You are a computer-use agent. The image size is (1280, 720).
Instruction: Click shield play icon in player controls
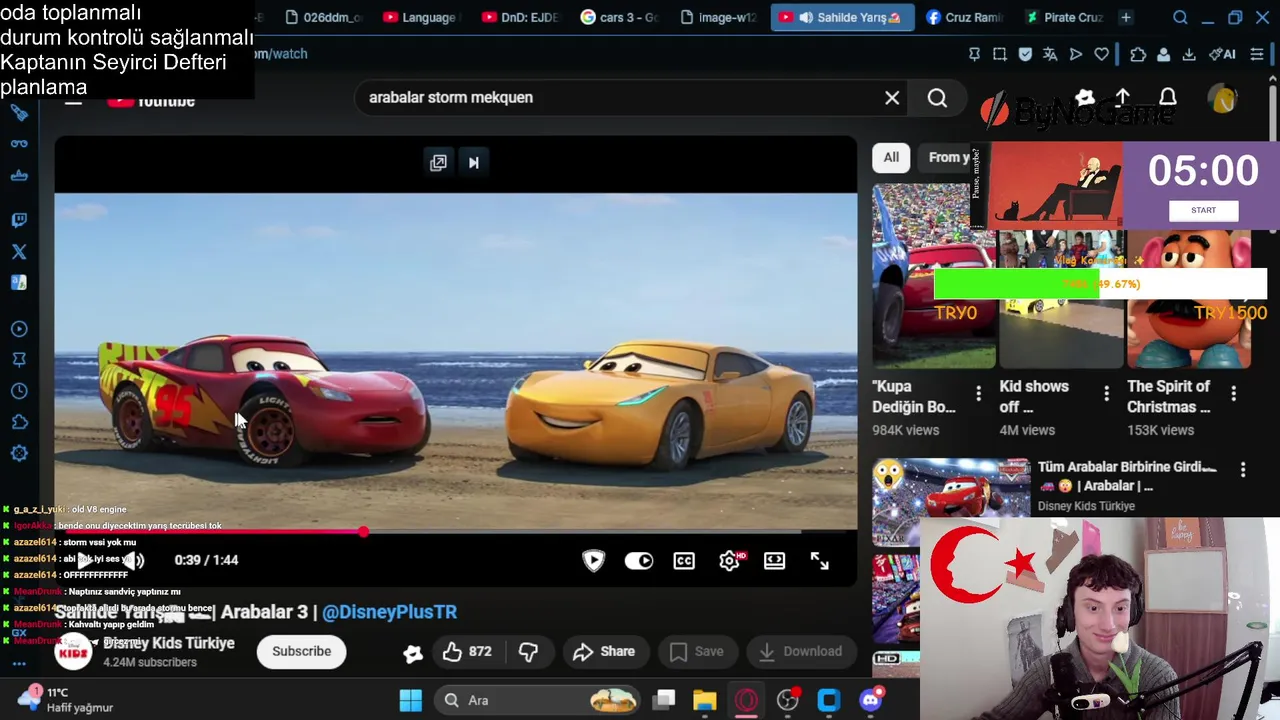tap(593, 561)
